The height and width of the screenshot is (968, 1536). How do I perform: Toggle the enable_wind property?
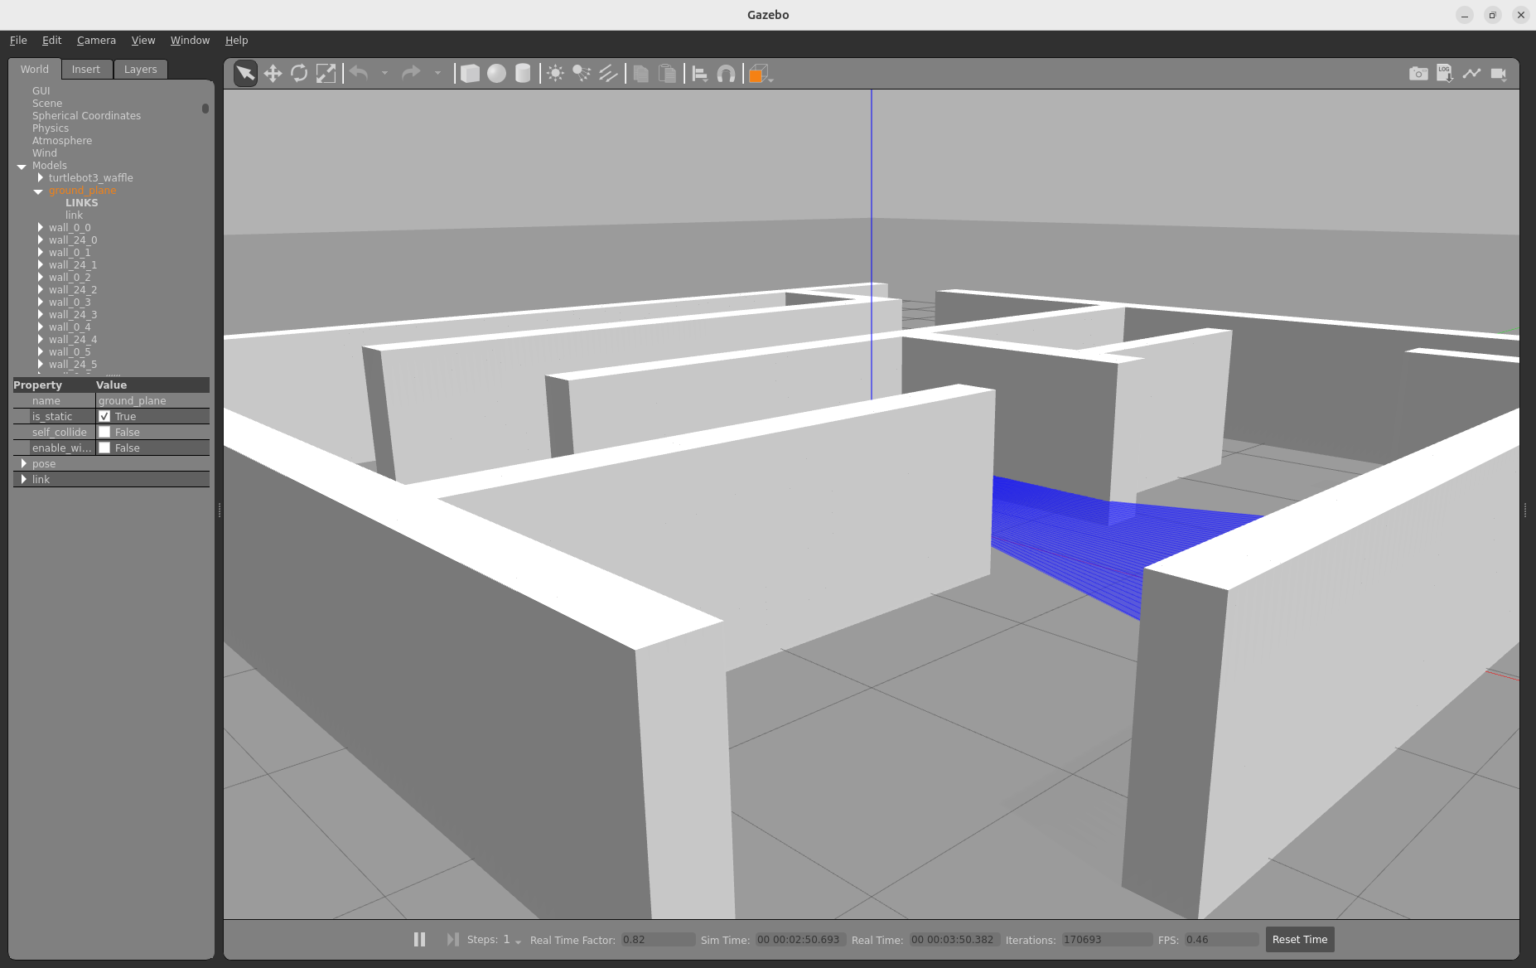[105, 447]
